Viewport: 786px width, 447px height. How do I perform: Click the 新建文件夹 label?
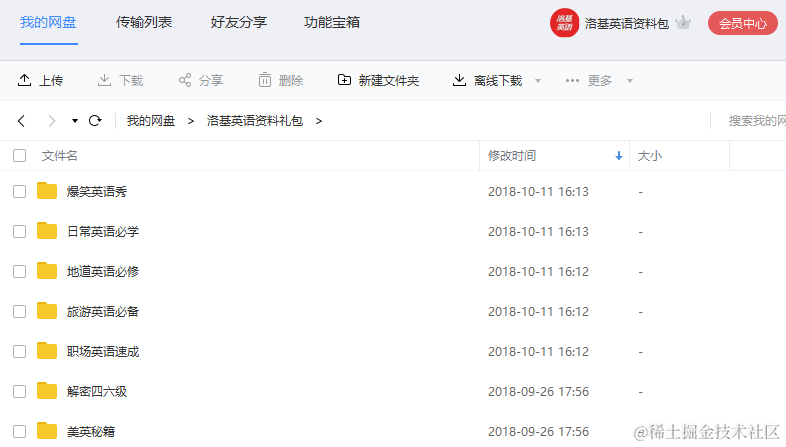pos(388,81)
